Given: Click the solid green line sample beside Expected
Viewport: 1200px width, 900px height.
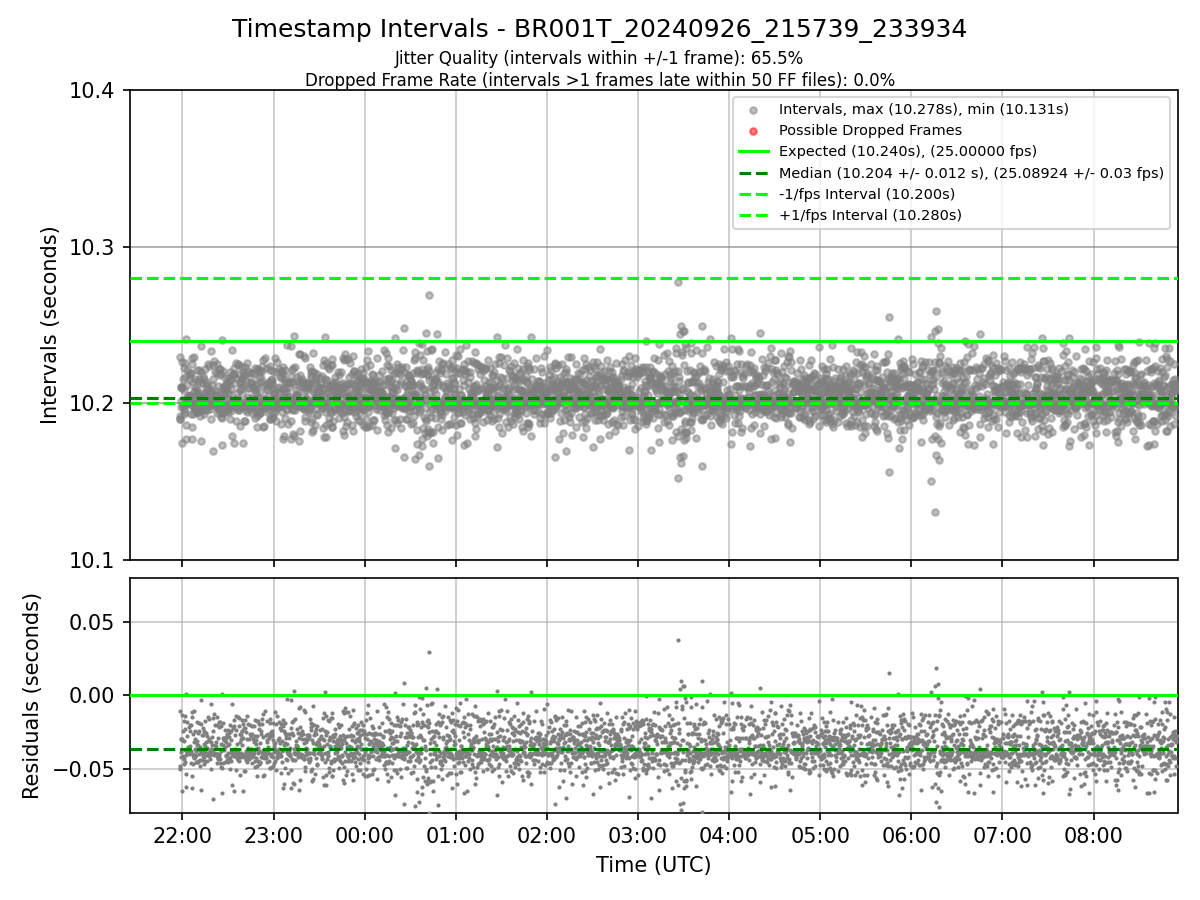Looking at the screenshot, I should click(x=754, y=152).
